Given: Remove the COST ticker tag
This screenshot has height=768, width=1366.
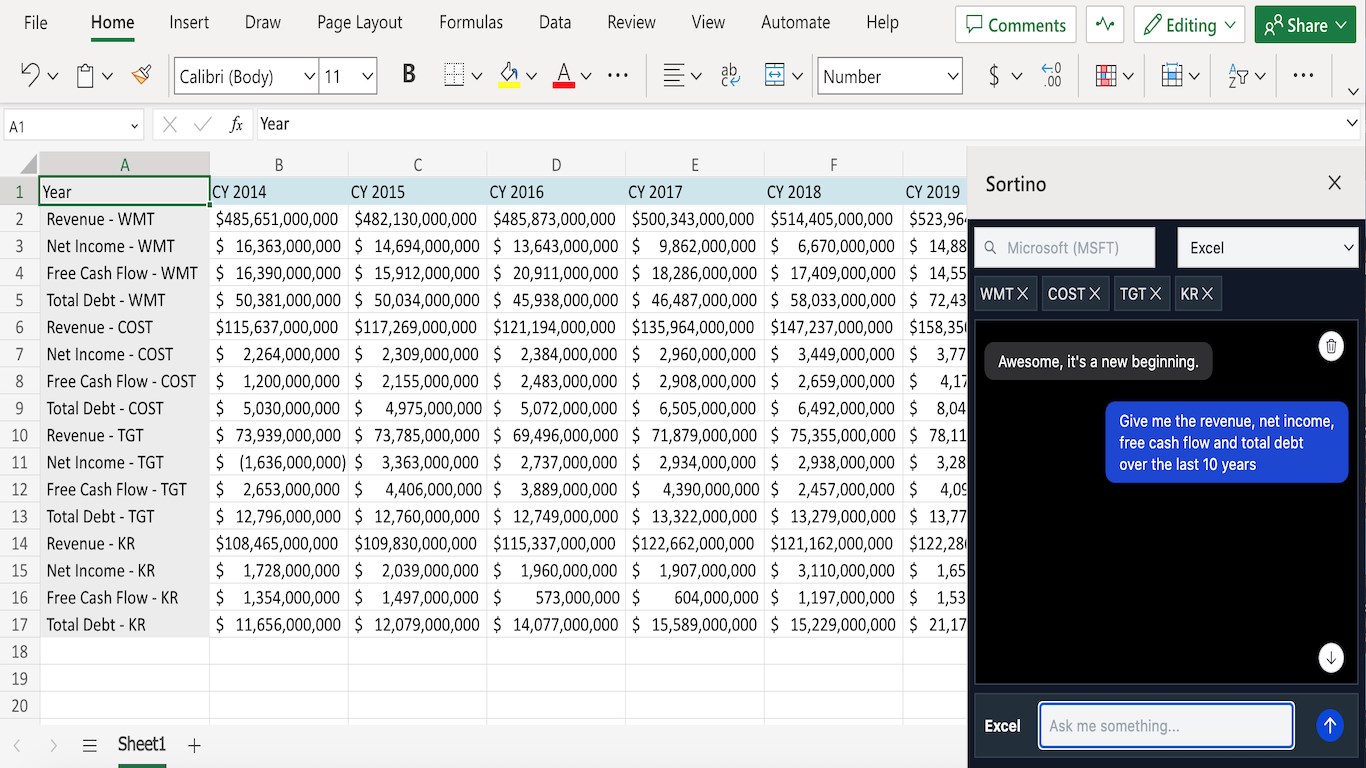Looking at the screenshot, I should pos(1095,294).
